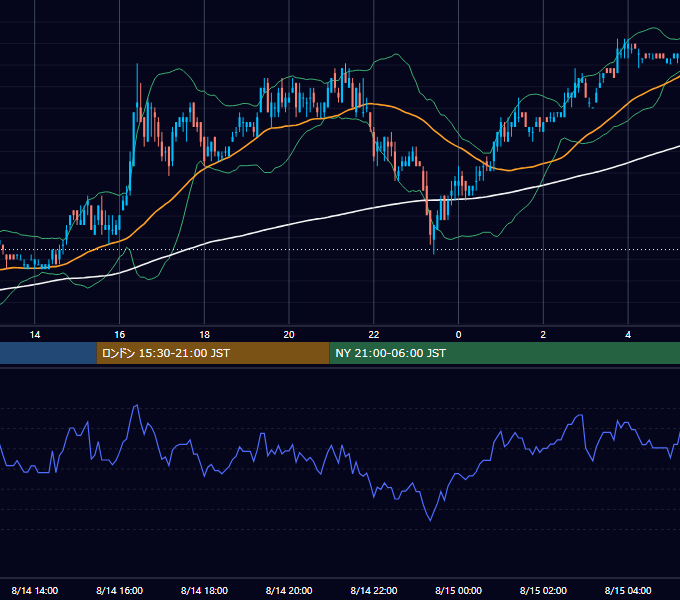
Task: Click the price axis label 20
Action: click(x=289, y=335)
